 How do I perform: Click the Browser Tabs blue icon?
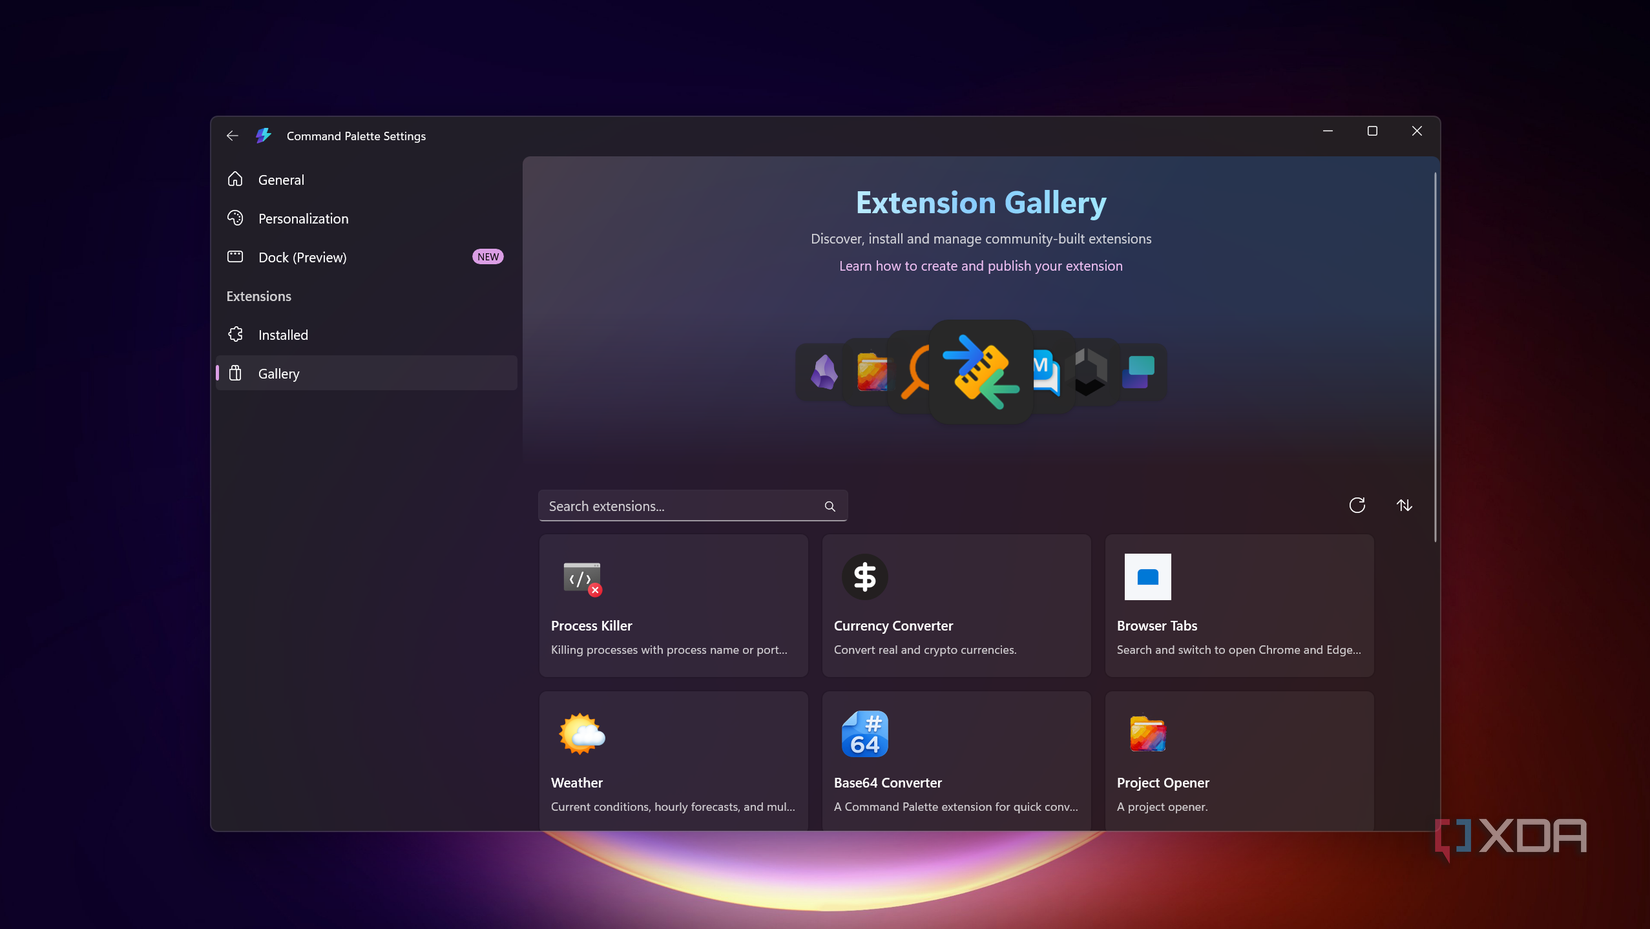(1148, 577)
